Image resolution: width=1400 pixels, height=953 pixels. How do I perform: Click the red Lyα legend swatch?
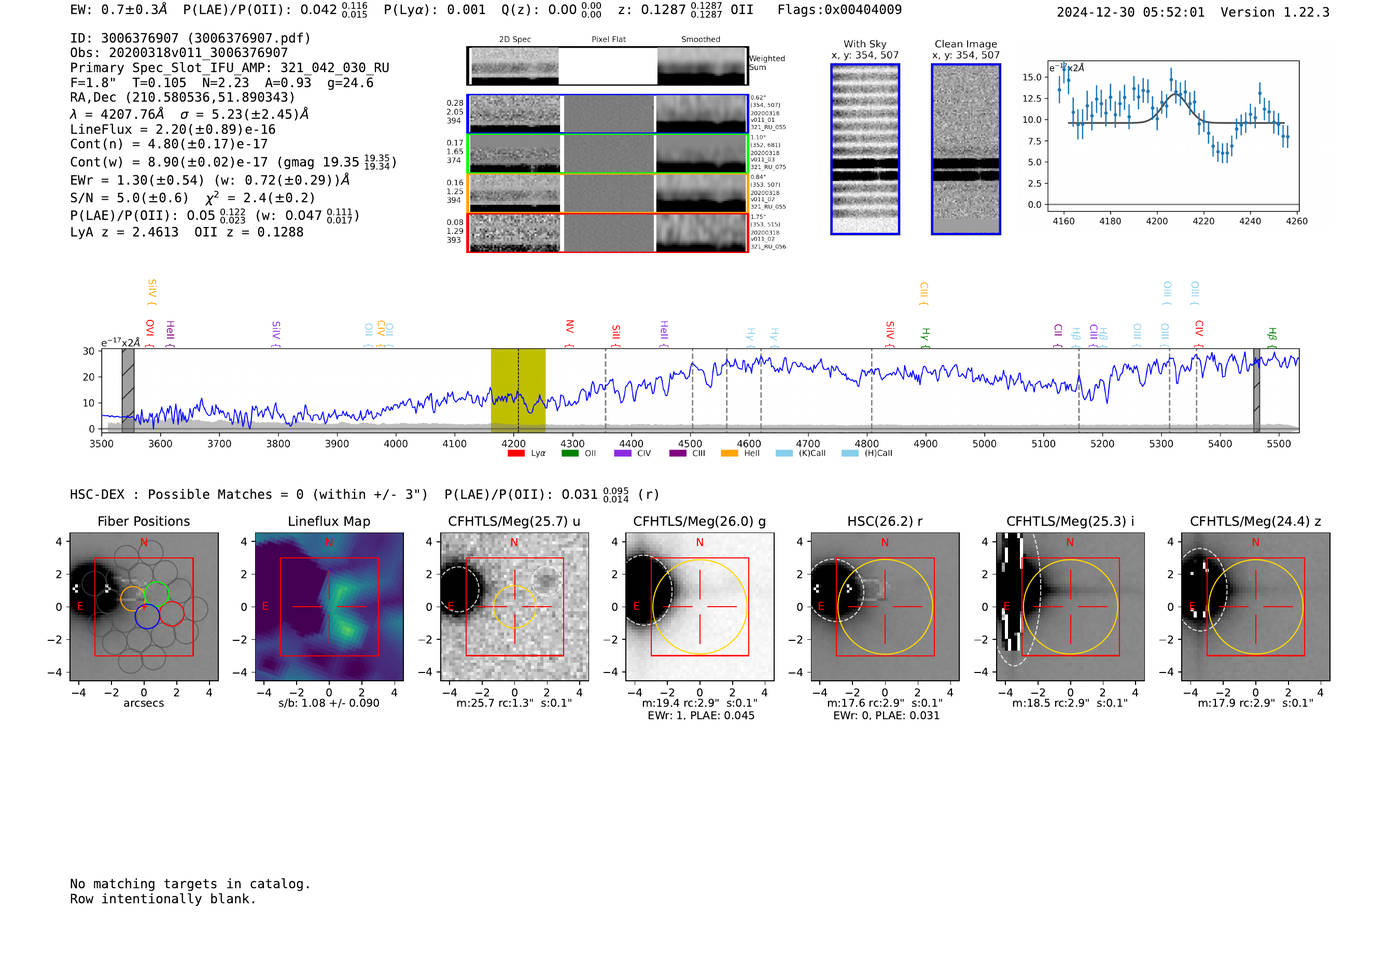pos(516,453)
